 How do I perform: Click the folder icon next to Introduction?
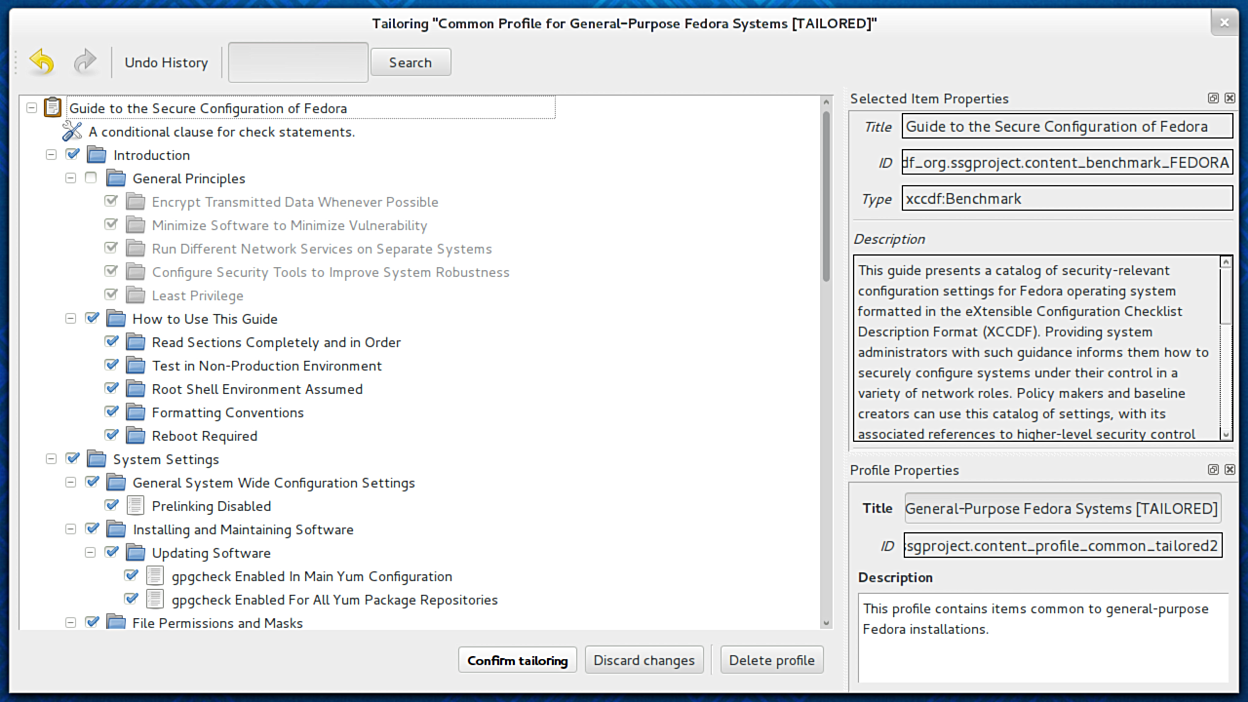[x=97, y=154]
